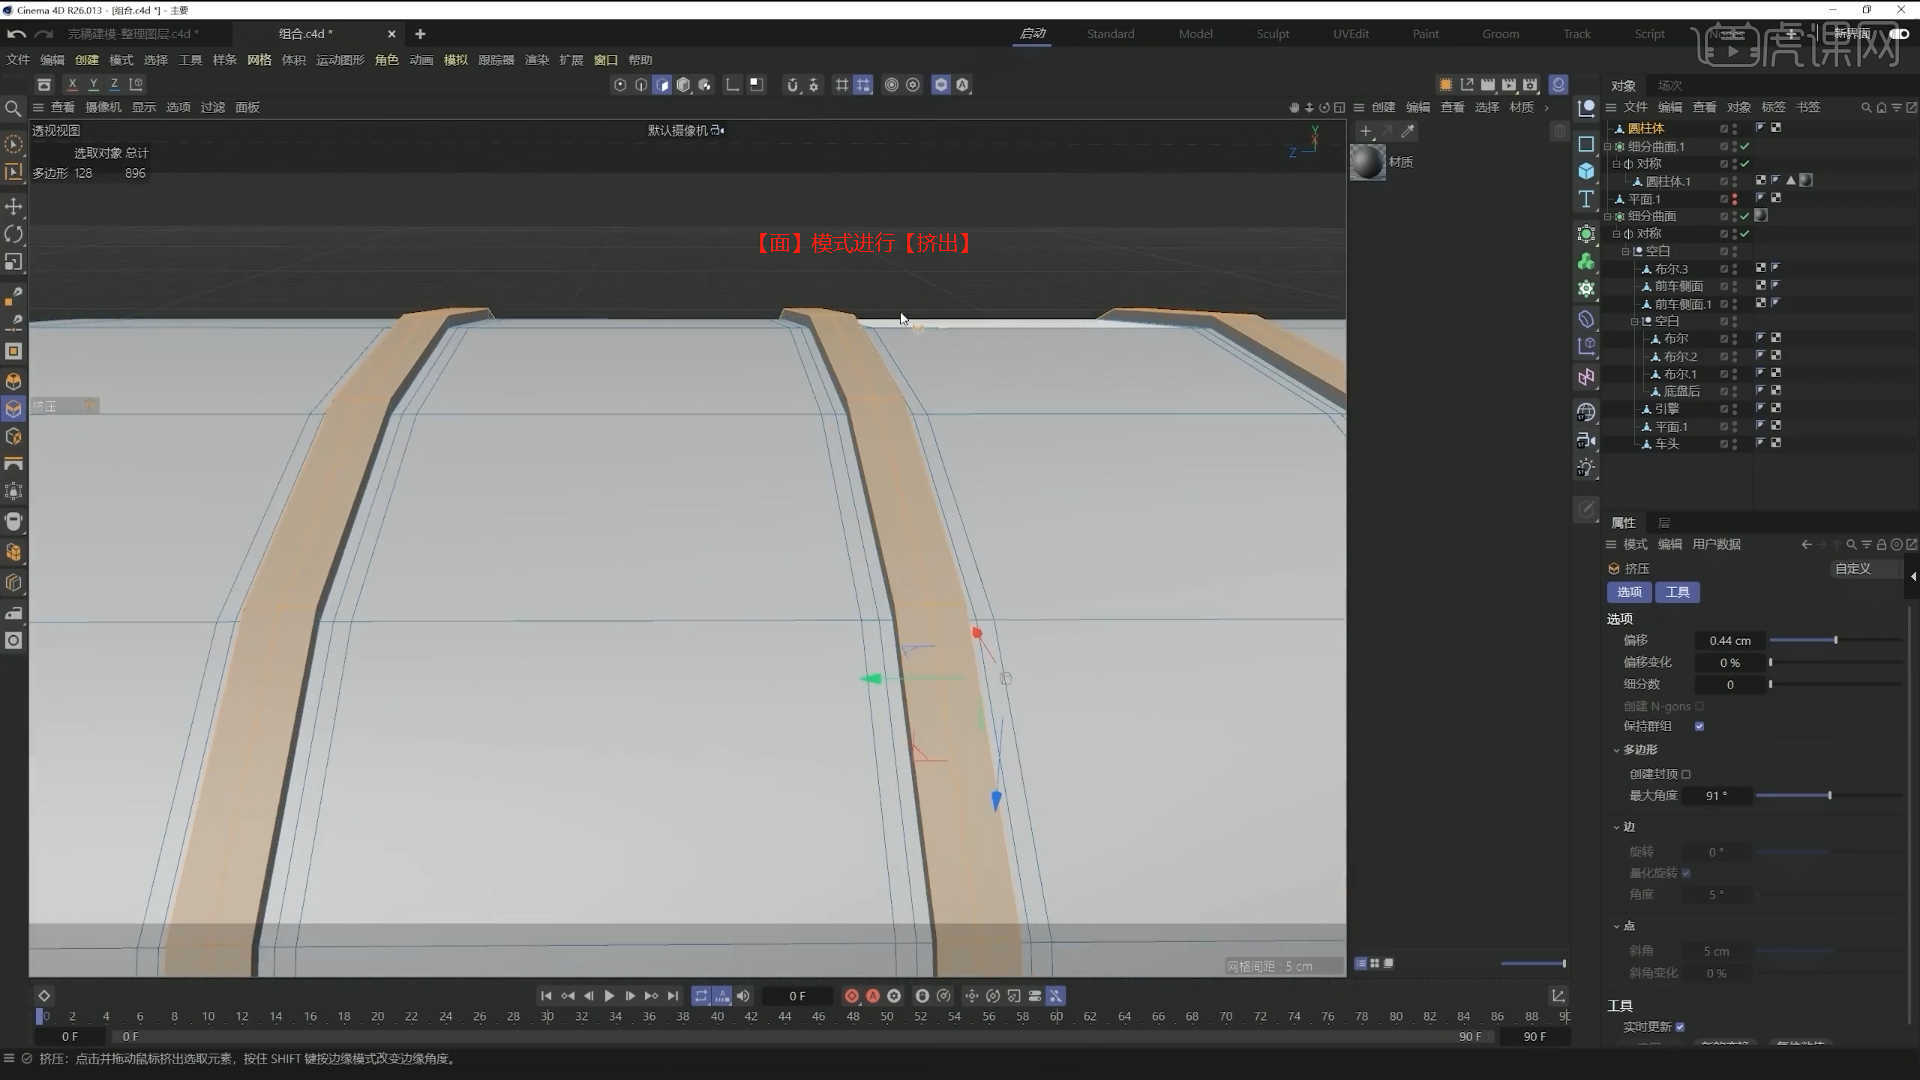Toggle timeline sound speaker icon
Image resolution: width=1920 pixels, height=1080 pixels.
click(743, 996)
